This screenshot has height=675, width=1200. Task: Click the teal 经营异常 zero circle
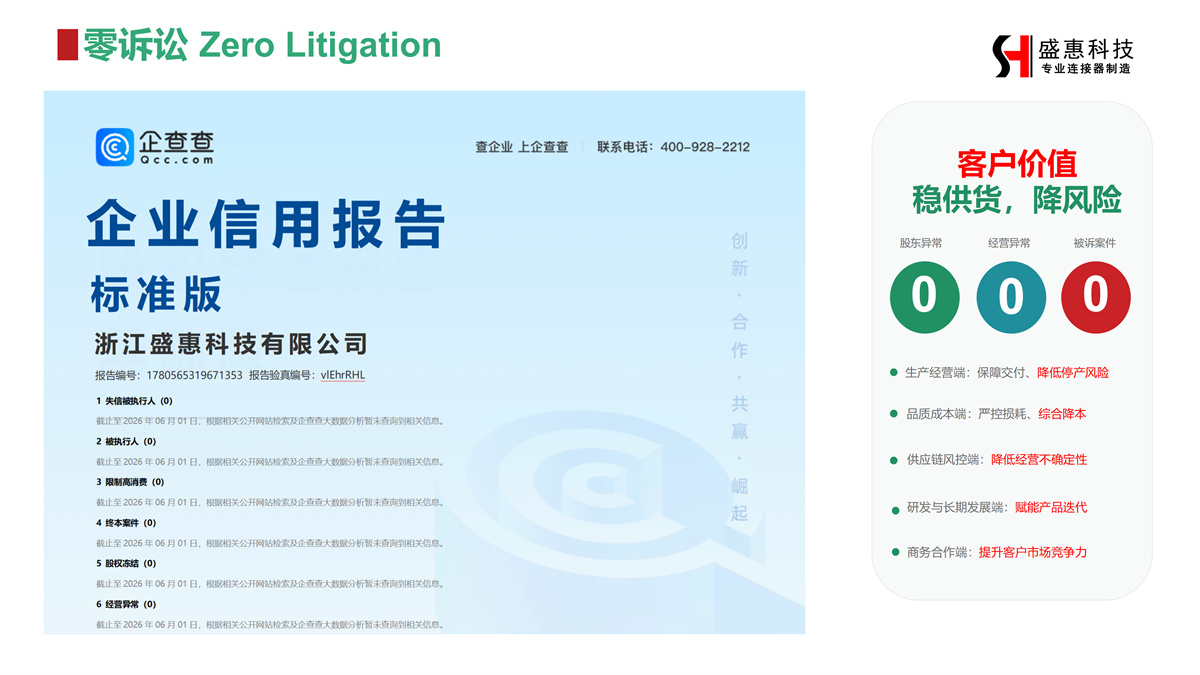click(1011, 297)
